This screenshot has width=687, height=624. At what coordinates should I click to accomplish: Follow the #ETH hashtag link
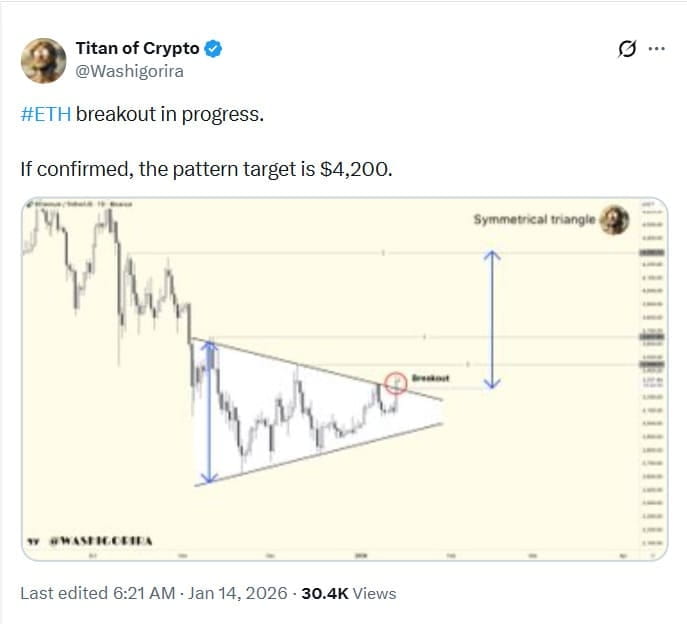click(46, 114)
